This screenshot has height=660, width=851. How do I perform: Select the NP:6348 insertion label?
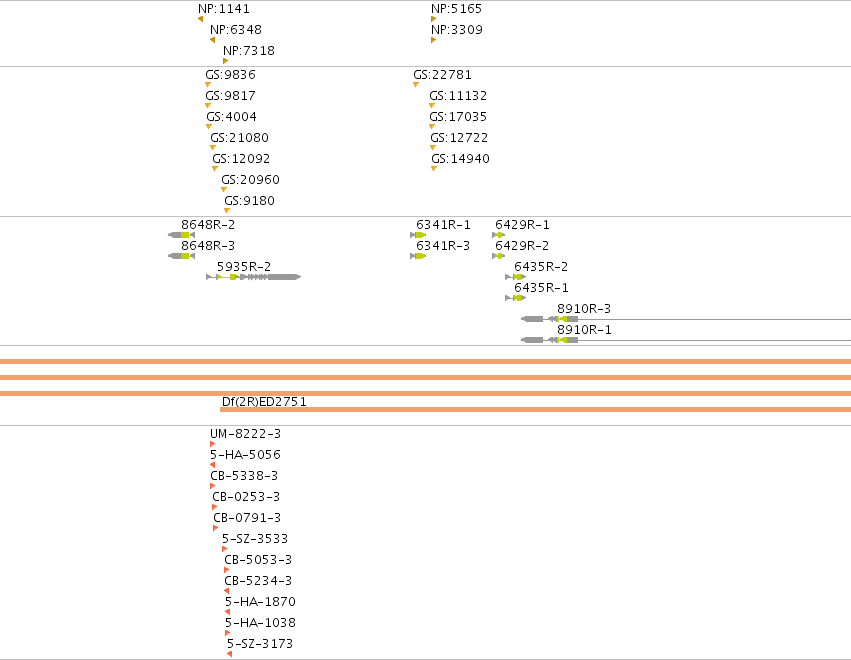point(236,29)
